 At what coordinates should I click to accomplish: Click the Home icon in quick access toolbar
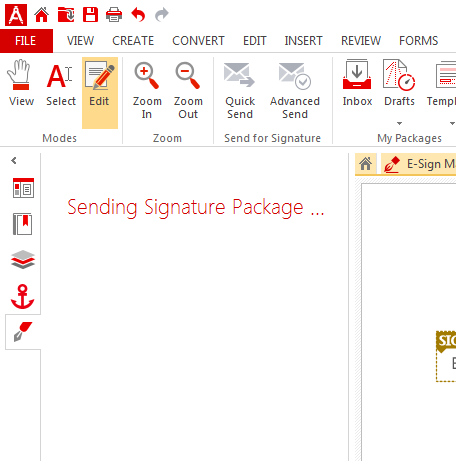coord(41,15)
